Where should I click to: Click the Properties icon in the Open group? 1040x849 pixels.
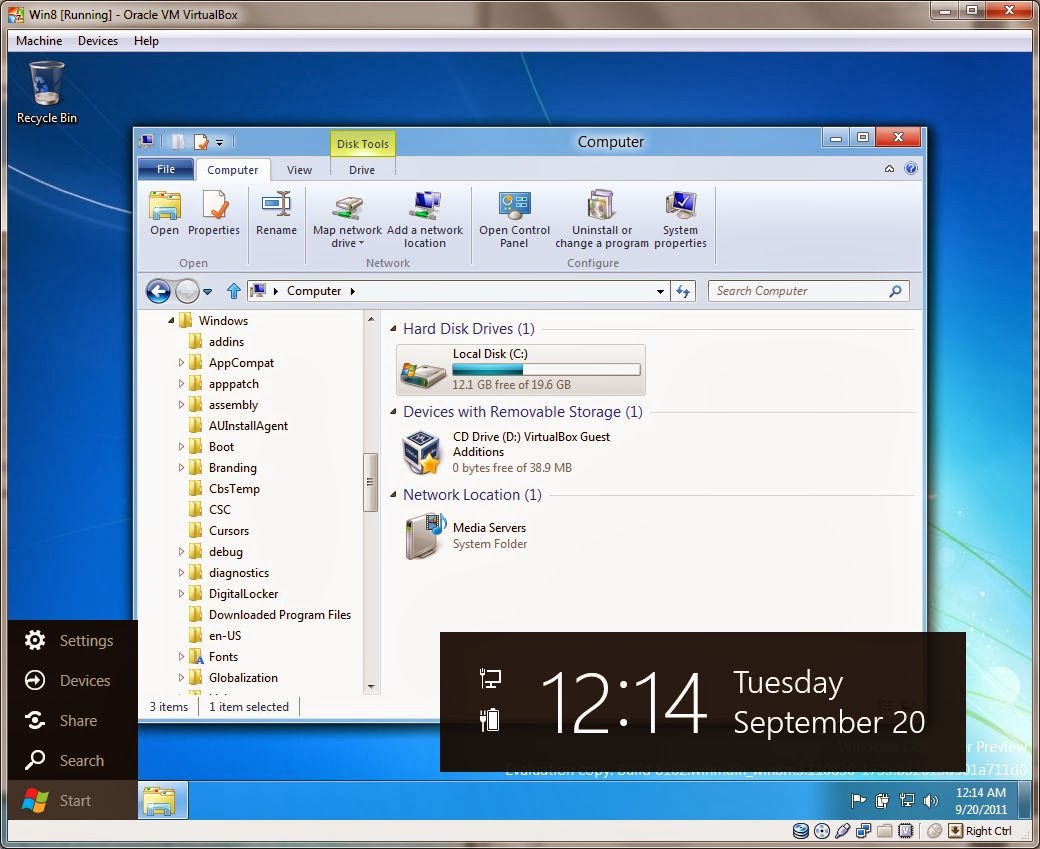point(213,212)
